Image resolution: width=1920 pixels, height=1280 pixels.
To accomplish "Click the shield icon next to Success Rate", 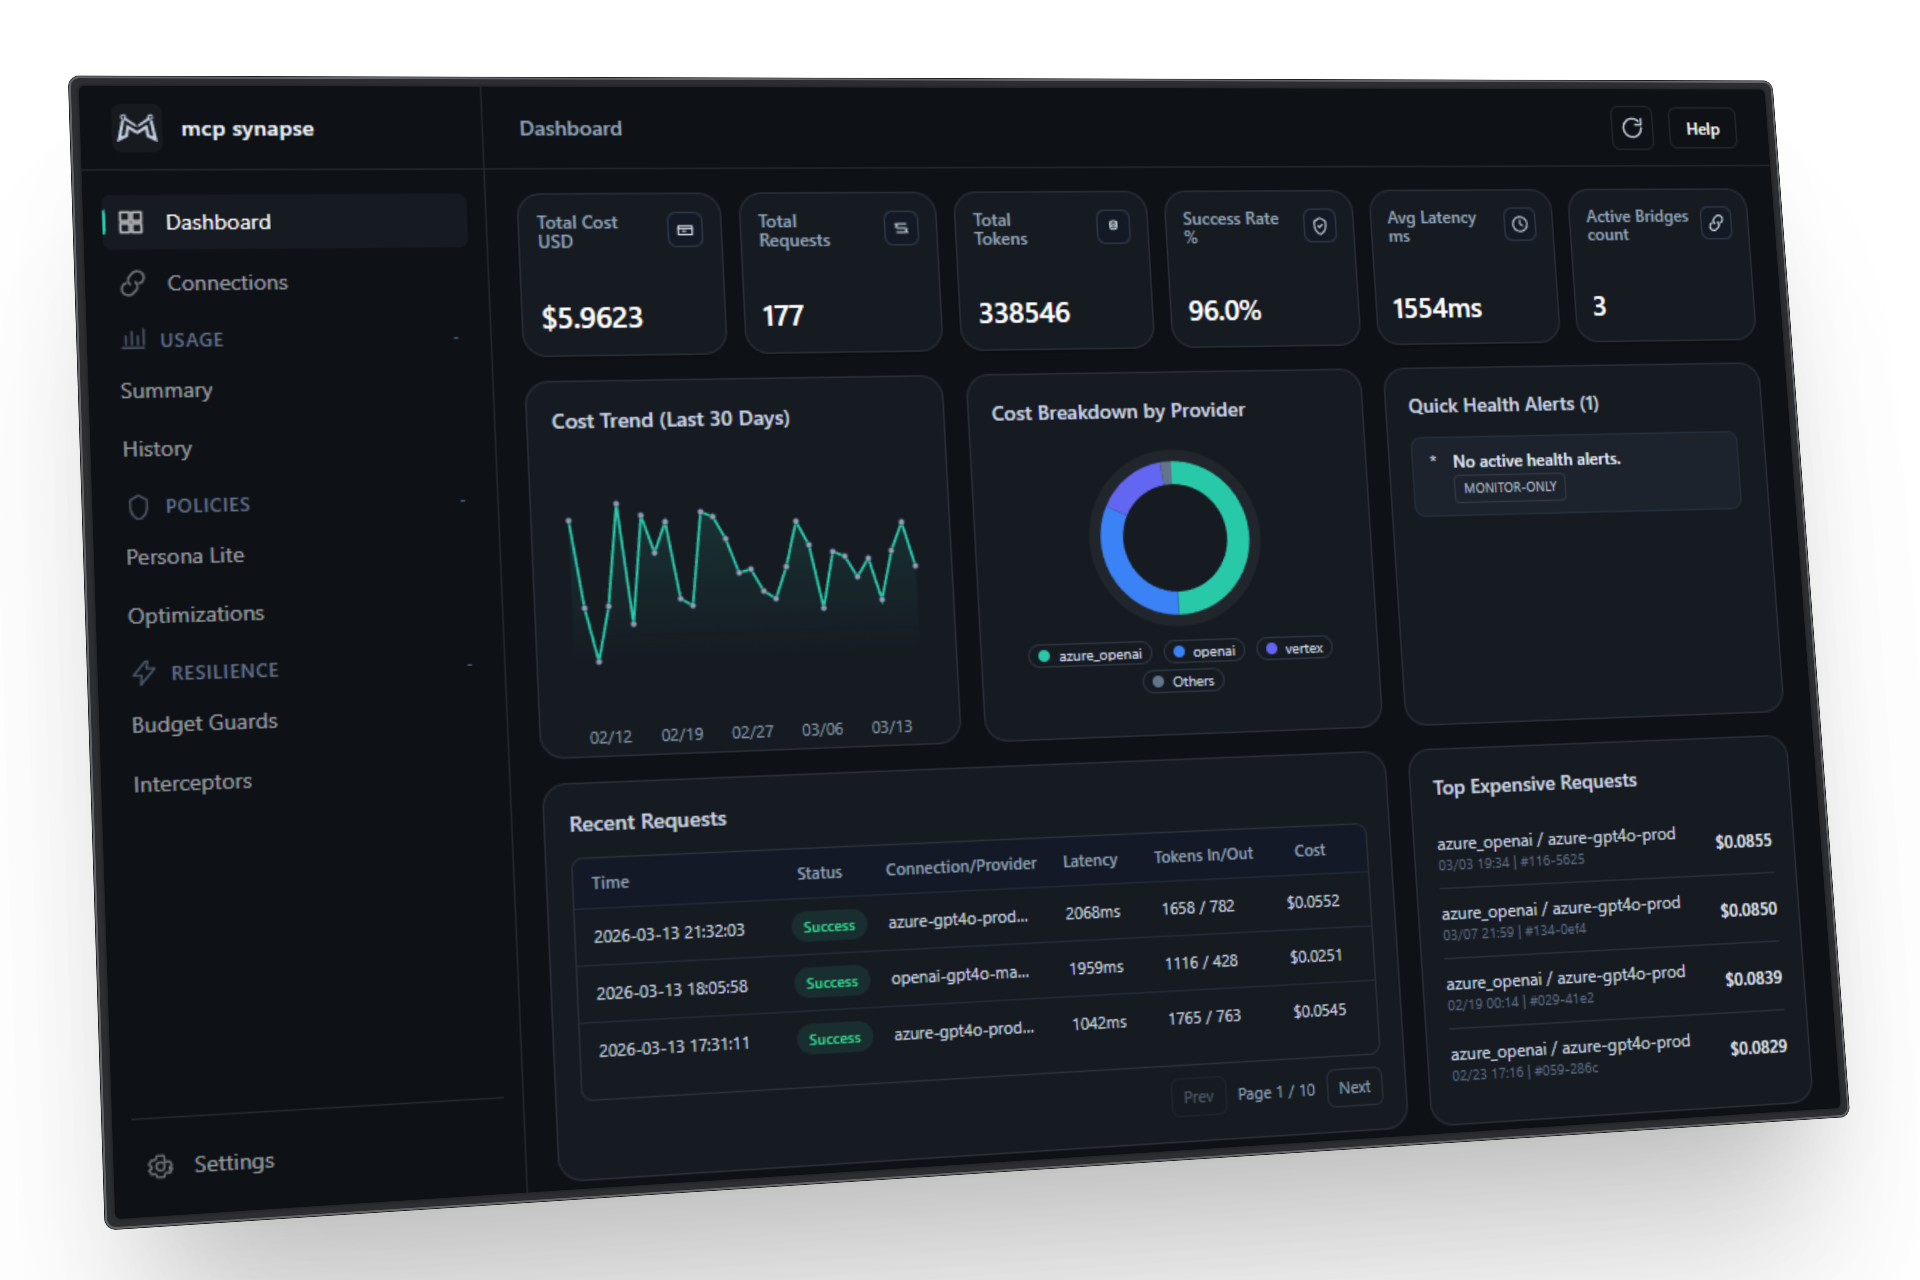I will (1320, 225).
